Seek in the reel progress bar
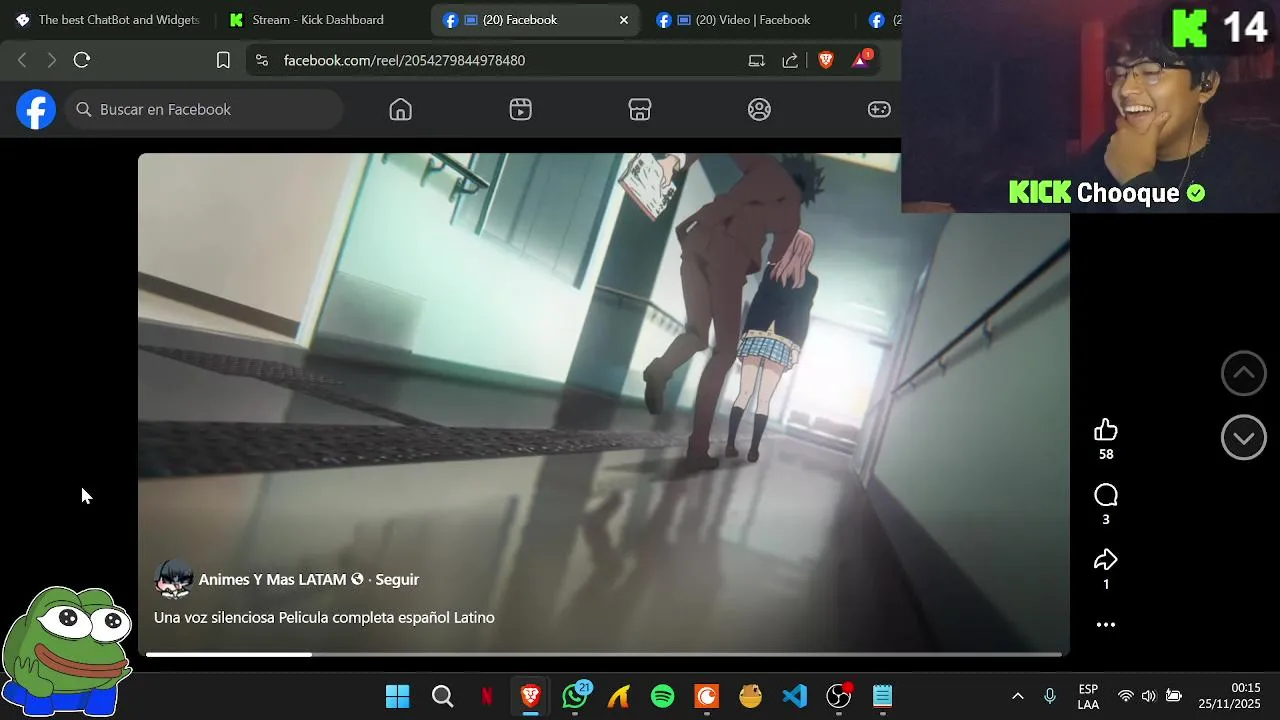This screenshot has width=1280, height=720. [604, 655]
